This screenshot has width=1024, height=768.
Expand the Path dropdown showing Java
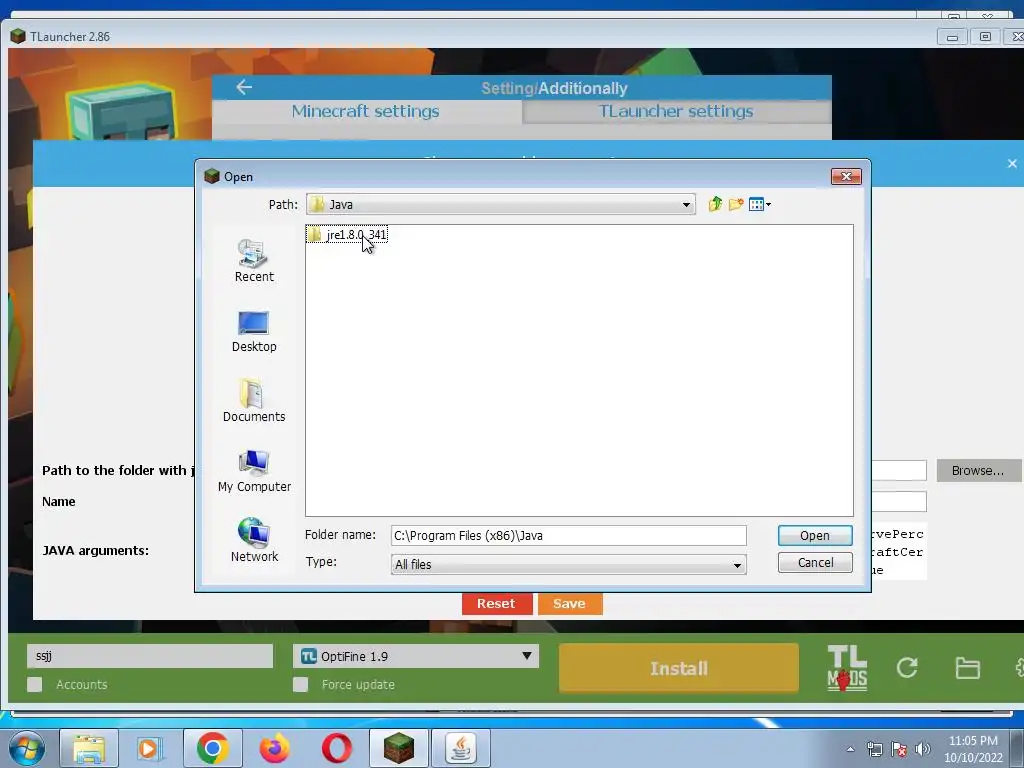686,204
